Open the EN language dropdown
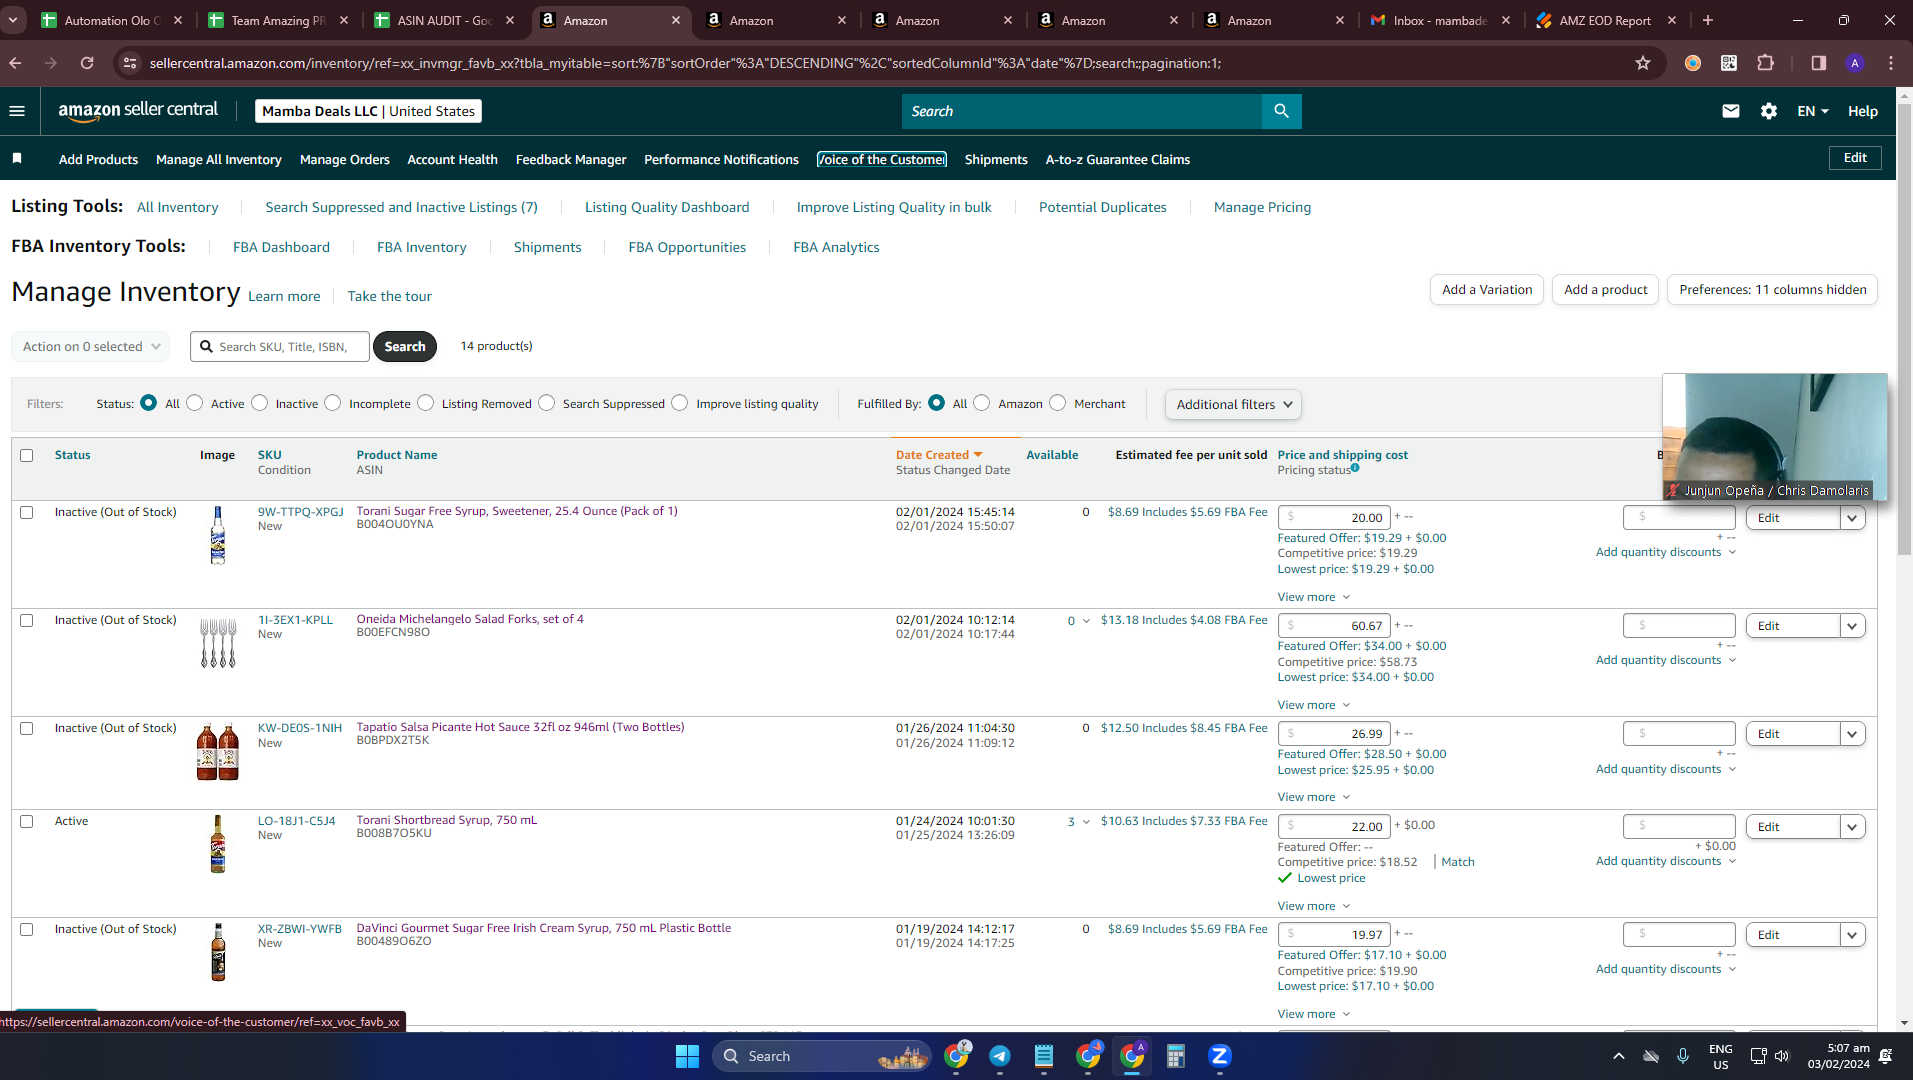This screenshot has height=1080, width=1913. tap(1812, 111)
